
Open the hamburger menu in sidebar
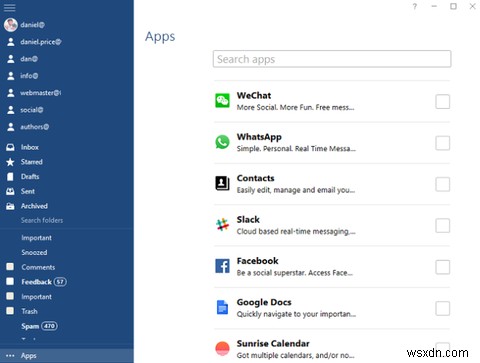coord(10,7)
